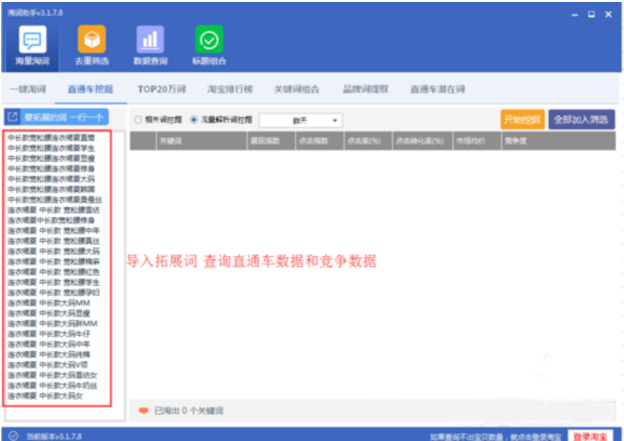Image resolution: width=624 pixels, height=441 pixels.
Task: Click the row 中长款宽松腰连衣裙夏大码
Action: 51,179
